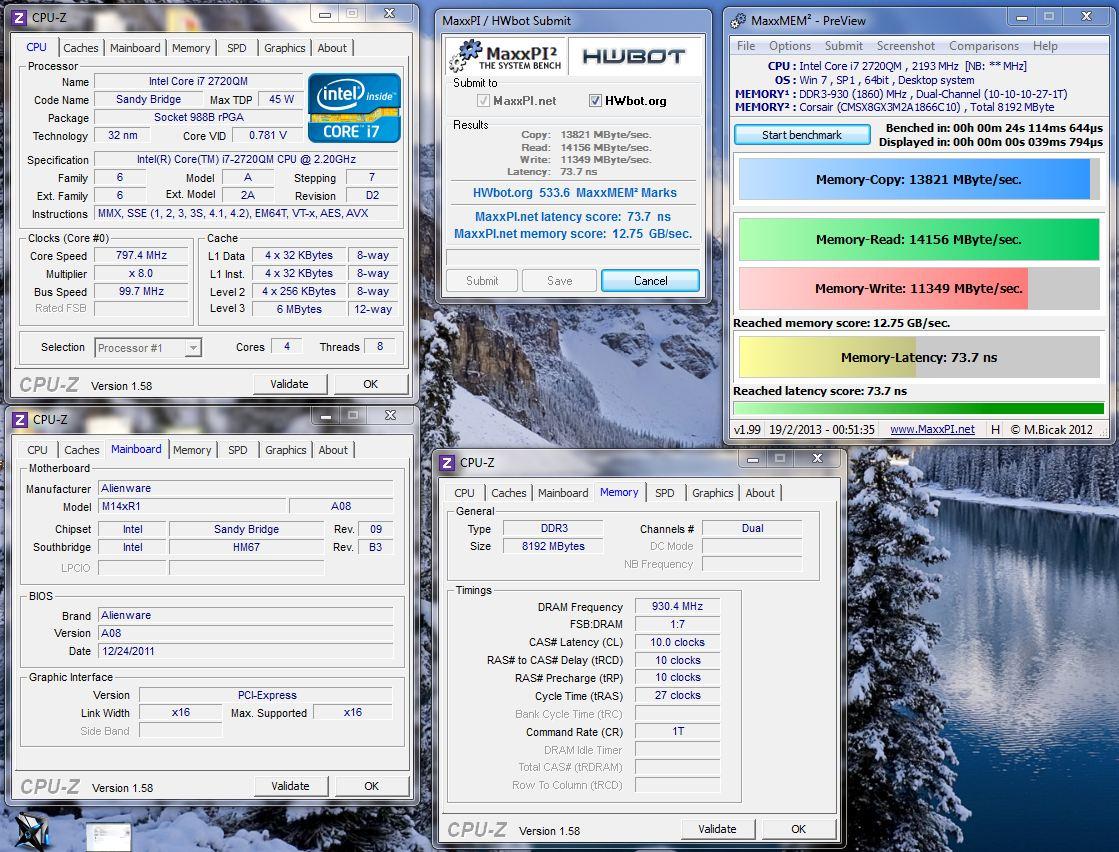Click the motherboard Model field M14xR1
Image resolution: width=1119 pixels, height=852 pixels.
pyautogui.click(x=193, y=506)
